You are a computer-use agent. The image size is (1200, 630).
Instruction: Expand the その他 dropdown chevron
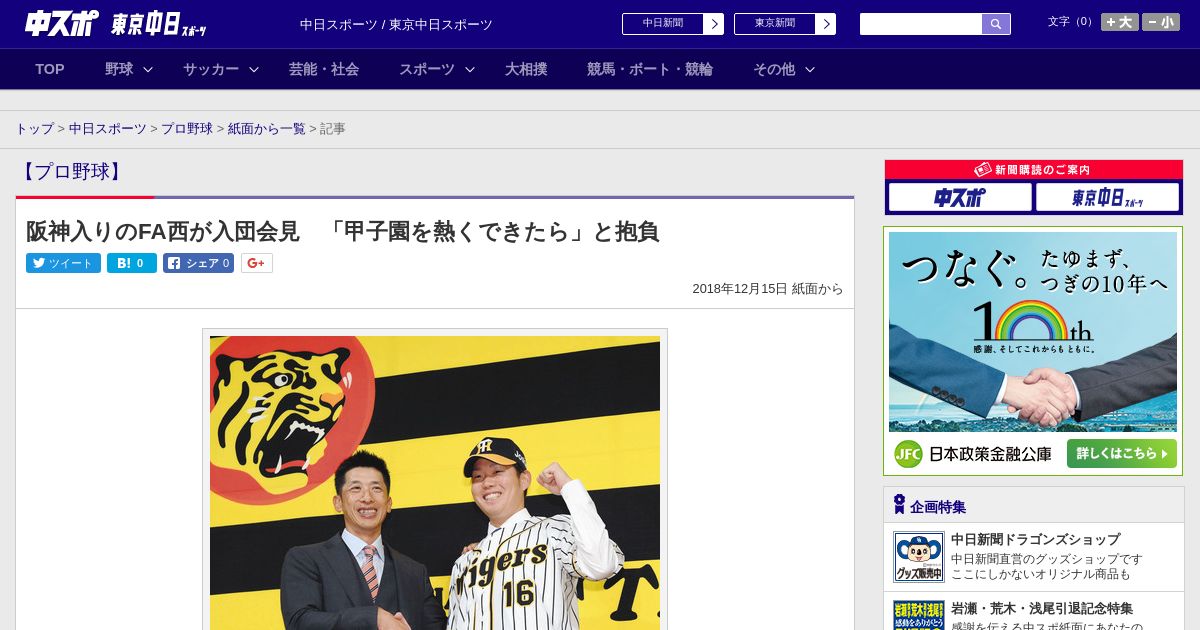point(810,69)
